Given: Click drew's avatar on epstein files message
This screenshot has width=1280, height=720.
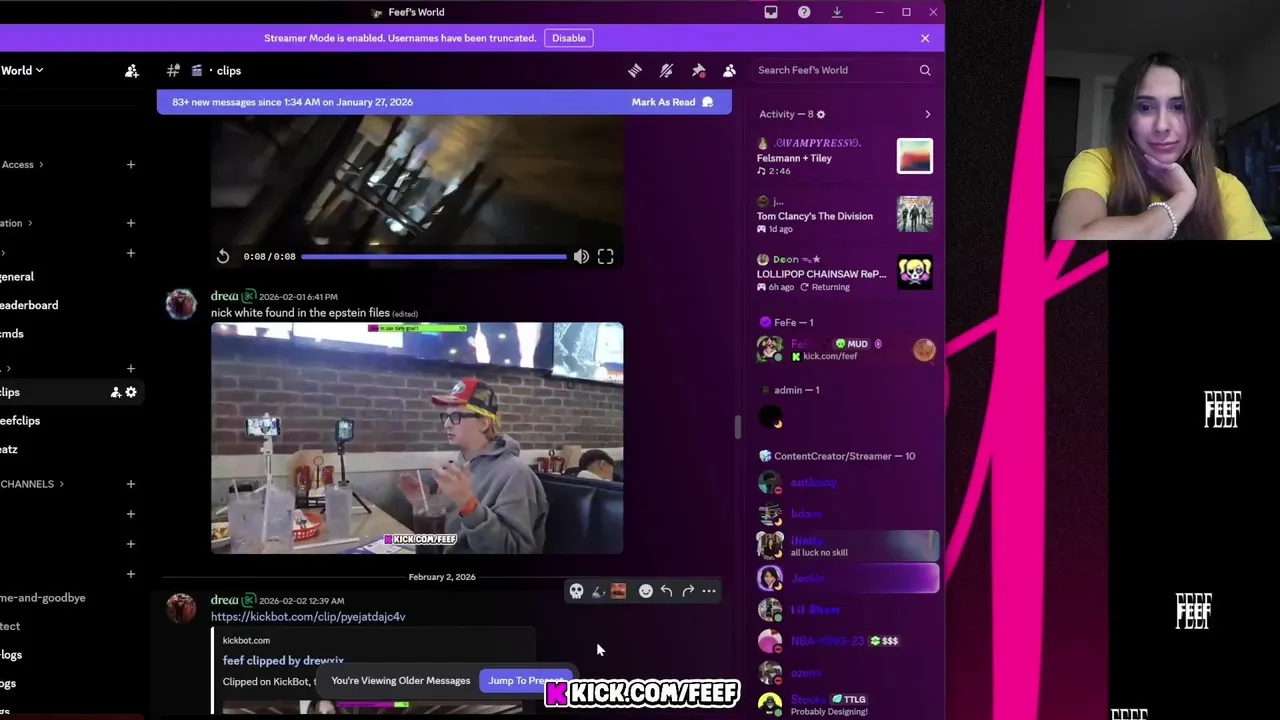Looking at the screenshot, I should [181, 304].
